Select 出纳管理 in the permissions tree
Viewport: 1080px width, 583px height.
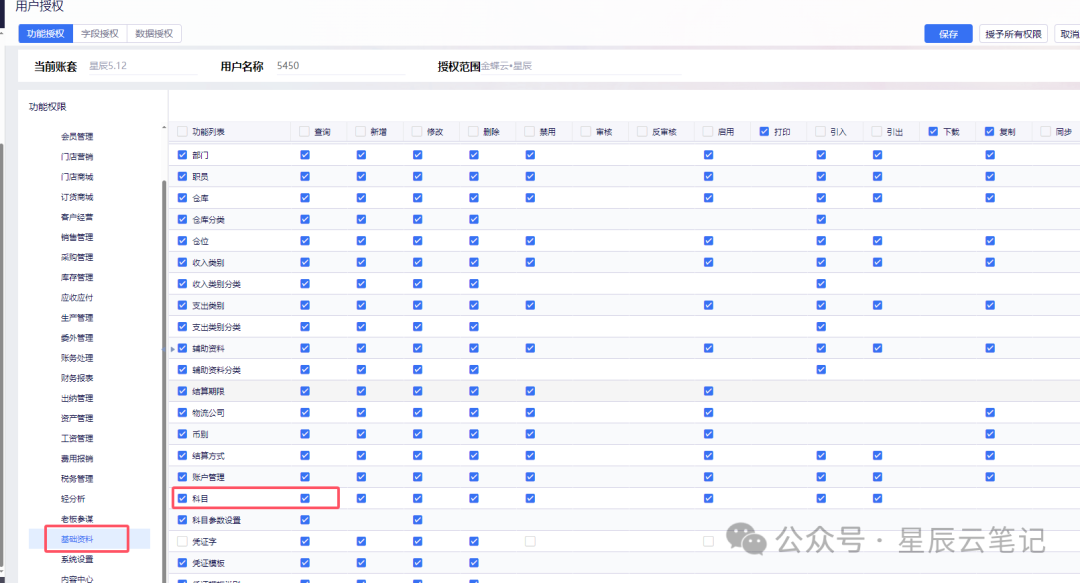(x=77, y=398)
